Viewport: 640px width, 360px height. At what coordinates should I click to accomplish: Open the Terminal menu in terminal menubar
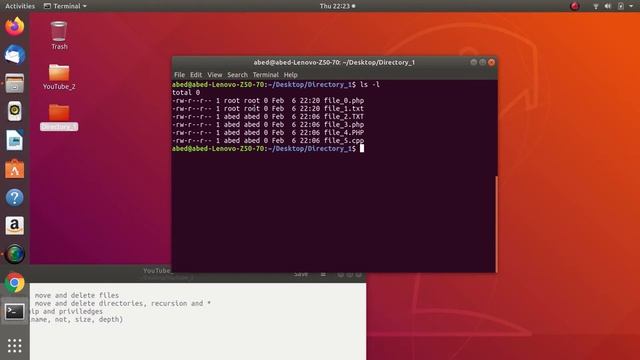click(266, 75)
